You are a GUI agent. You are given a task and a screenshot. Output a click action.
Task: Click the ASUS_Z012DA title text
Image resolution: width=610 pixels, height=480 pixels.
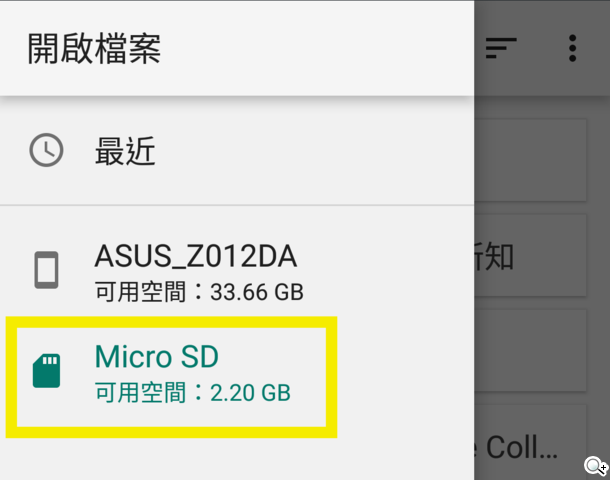196,256
